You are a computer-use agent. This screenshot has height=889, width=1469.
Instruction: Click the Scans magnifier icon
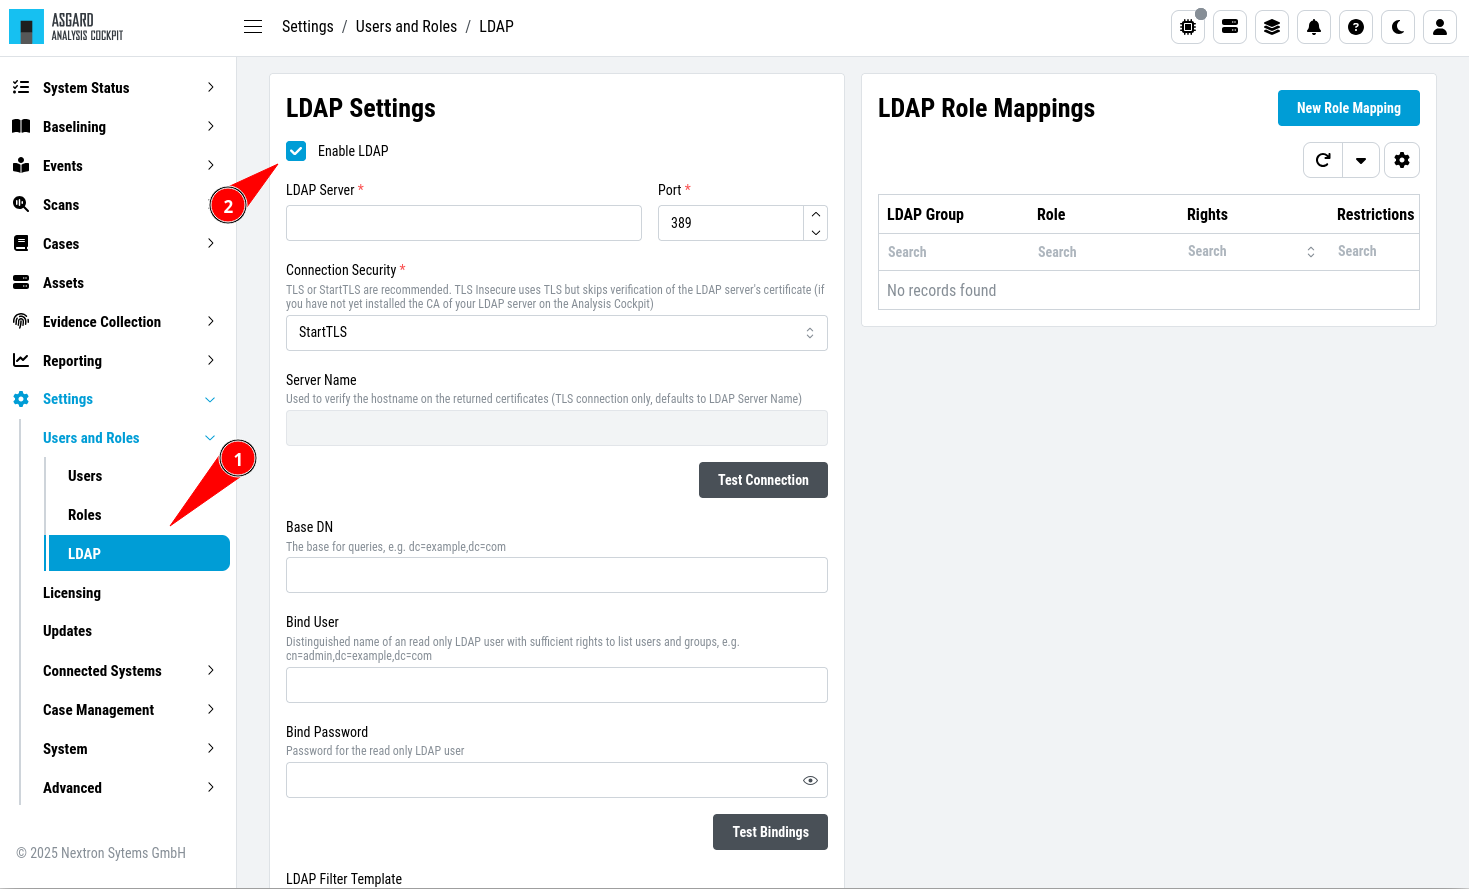click(x=21, y=204)
